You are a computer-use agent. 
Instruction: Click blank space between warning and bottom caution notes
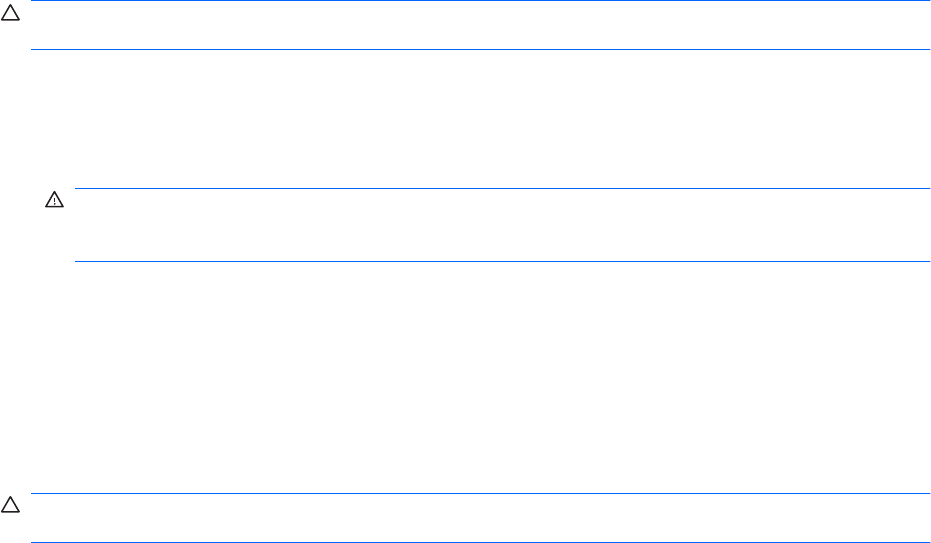tap(480, 378)
